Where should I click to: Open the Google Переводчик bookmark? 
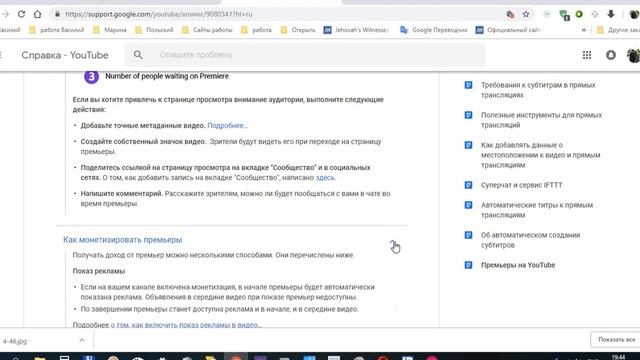pyautogui.click(x=433, y=30)
